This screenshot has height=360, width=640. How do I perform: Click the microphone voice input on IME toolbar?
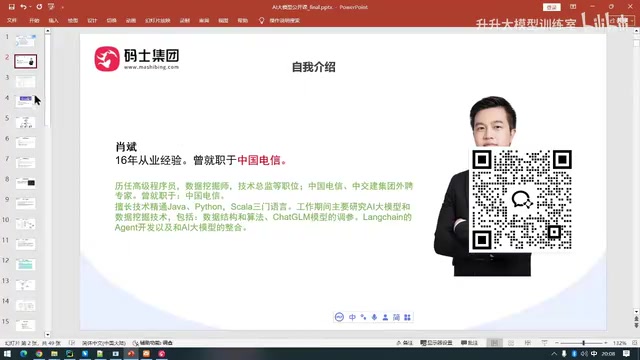(374, 317)
